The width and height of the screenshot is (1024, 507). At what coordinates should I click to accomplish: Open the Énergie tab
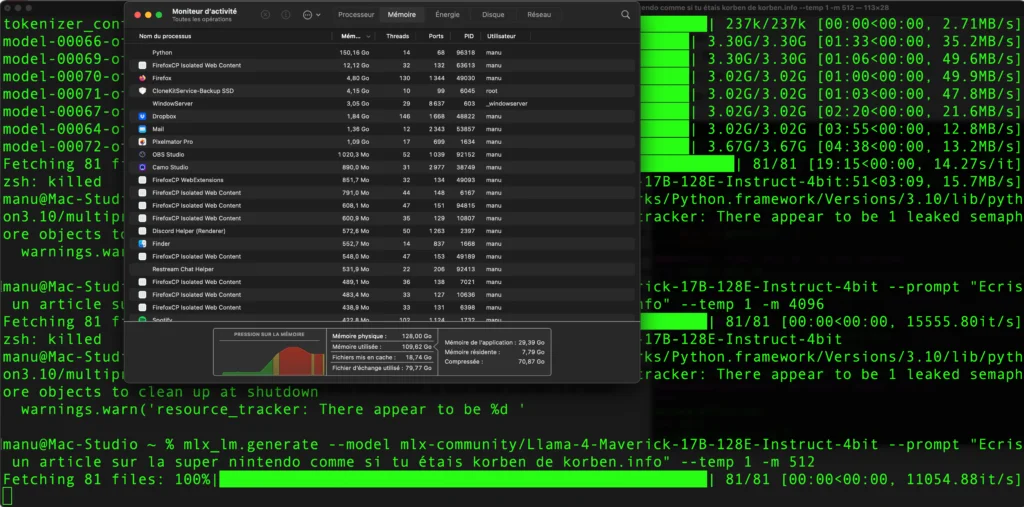coord(447,14)
